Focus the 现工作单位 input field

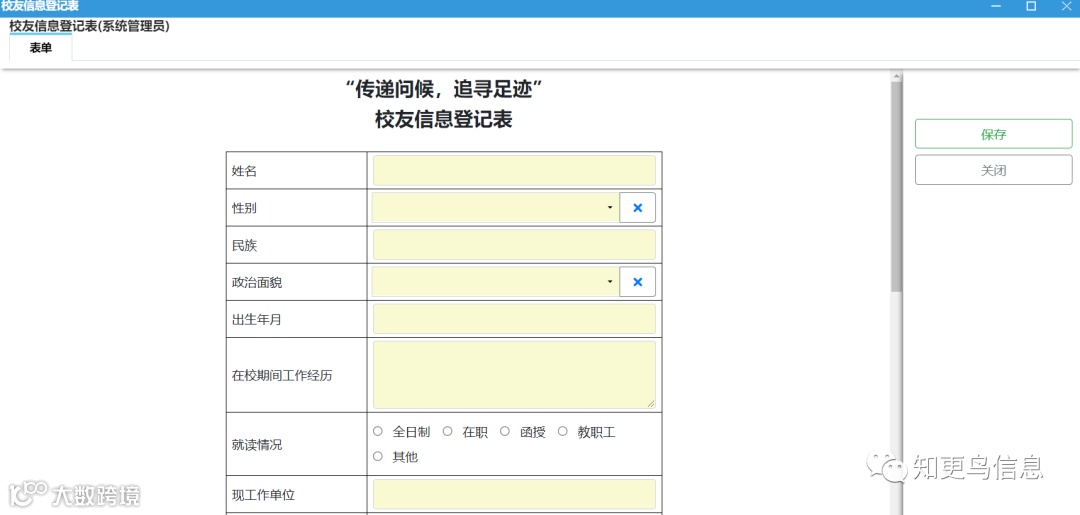[x=515, y=494]
